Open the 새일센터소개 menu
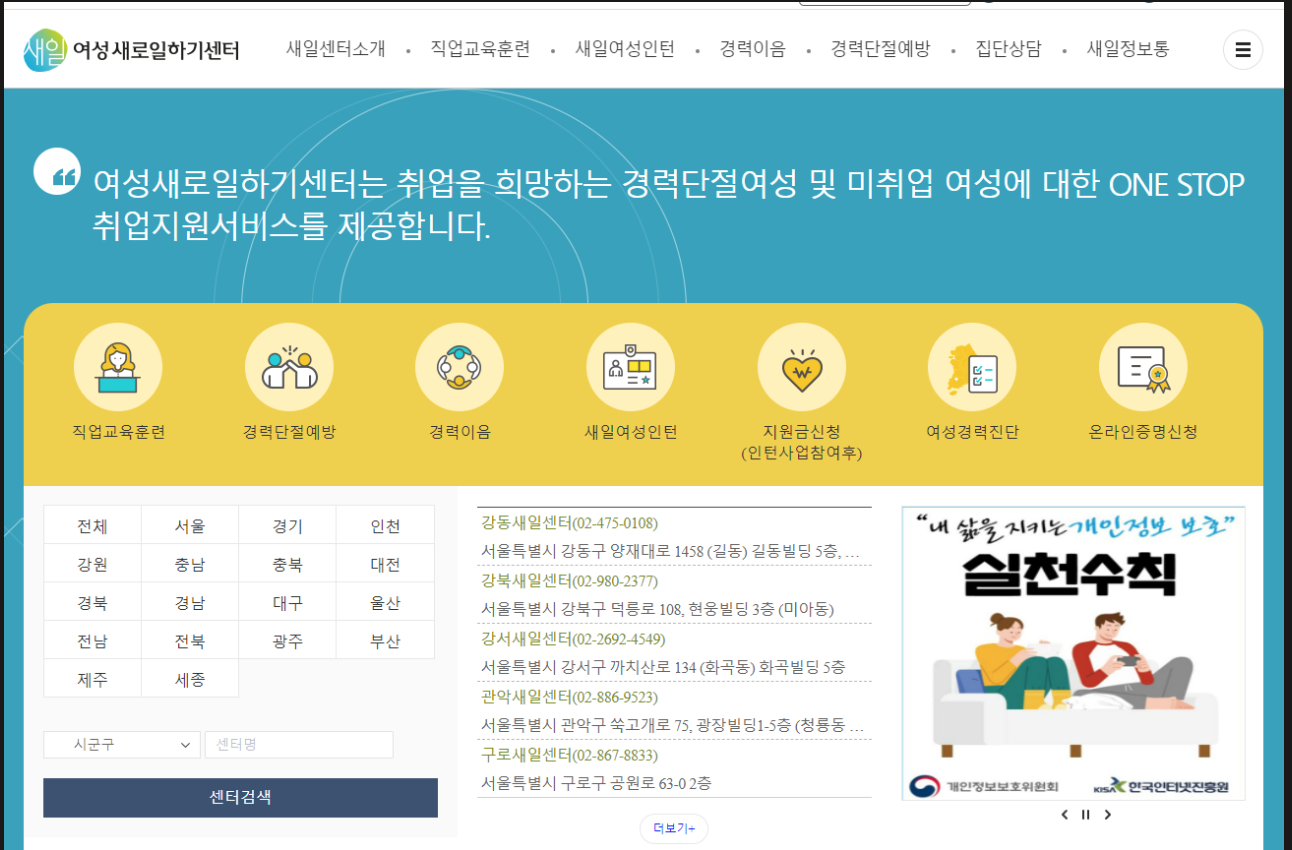This screenshot has width=1292, height=850. pyautogui.click(x=335, y=49)
